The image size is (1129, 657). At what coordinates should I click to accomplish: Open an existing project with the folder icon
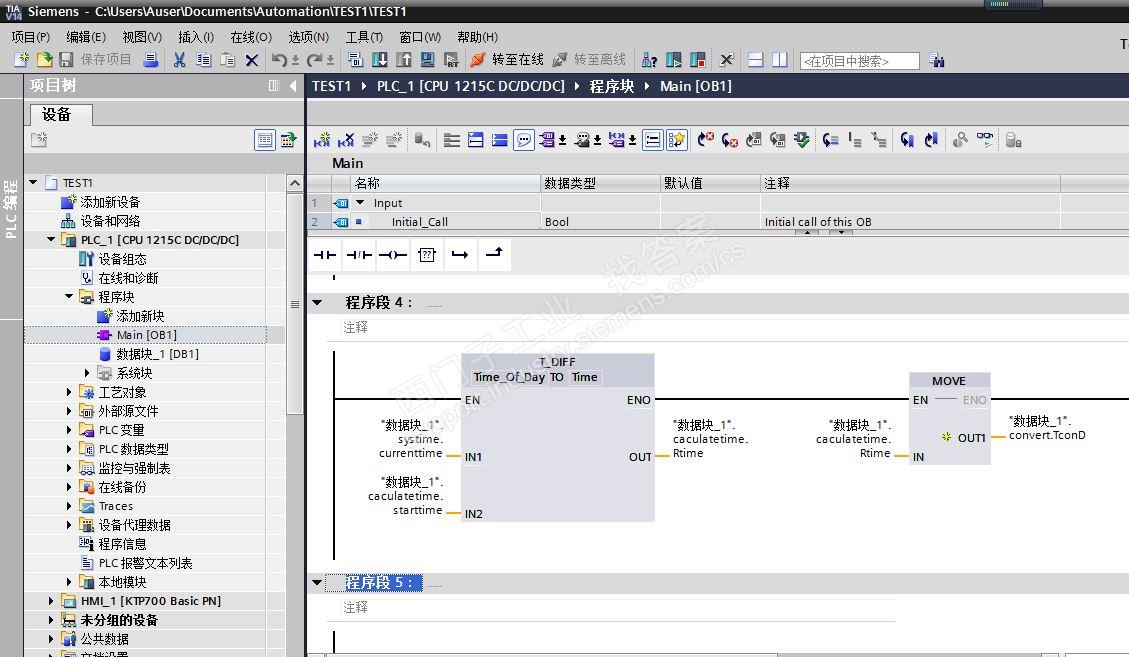(x=44, y=60)
